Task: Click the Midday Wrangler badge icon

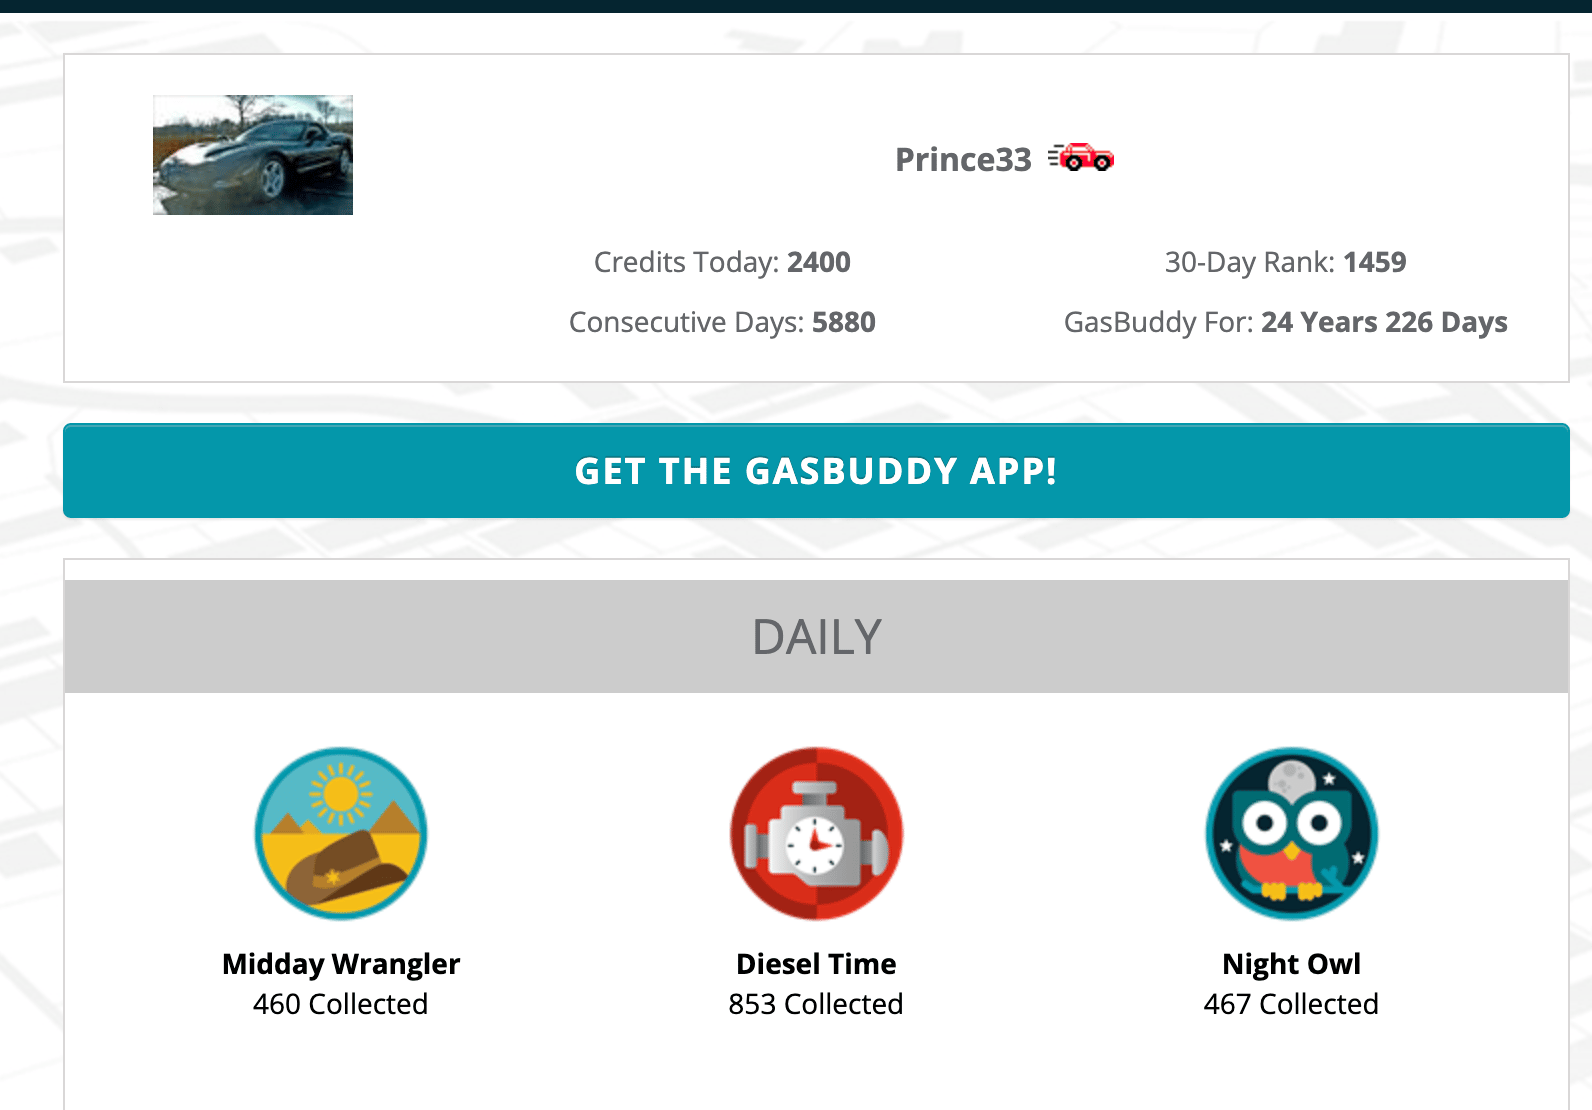Action: click(341, 833)
